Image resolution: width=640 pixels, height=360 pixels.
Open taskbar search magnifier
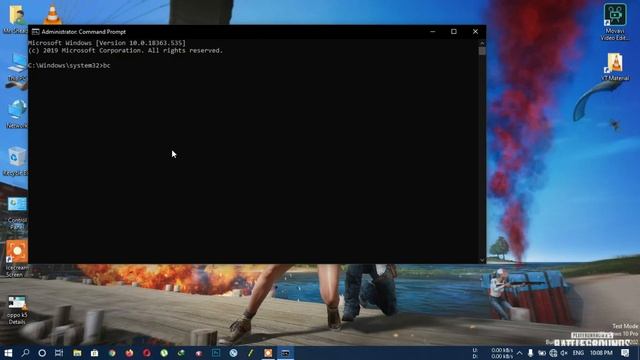(25, 353)
